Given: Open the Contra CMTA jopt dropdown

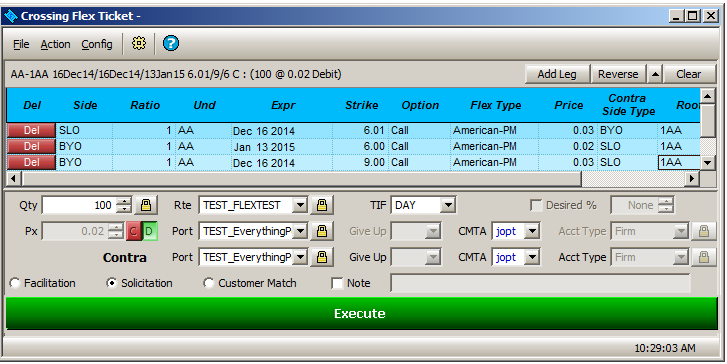Looking at the screenshot, I should point(532,257).
